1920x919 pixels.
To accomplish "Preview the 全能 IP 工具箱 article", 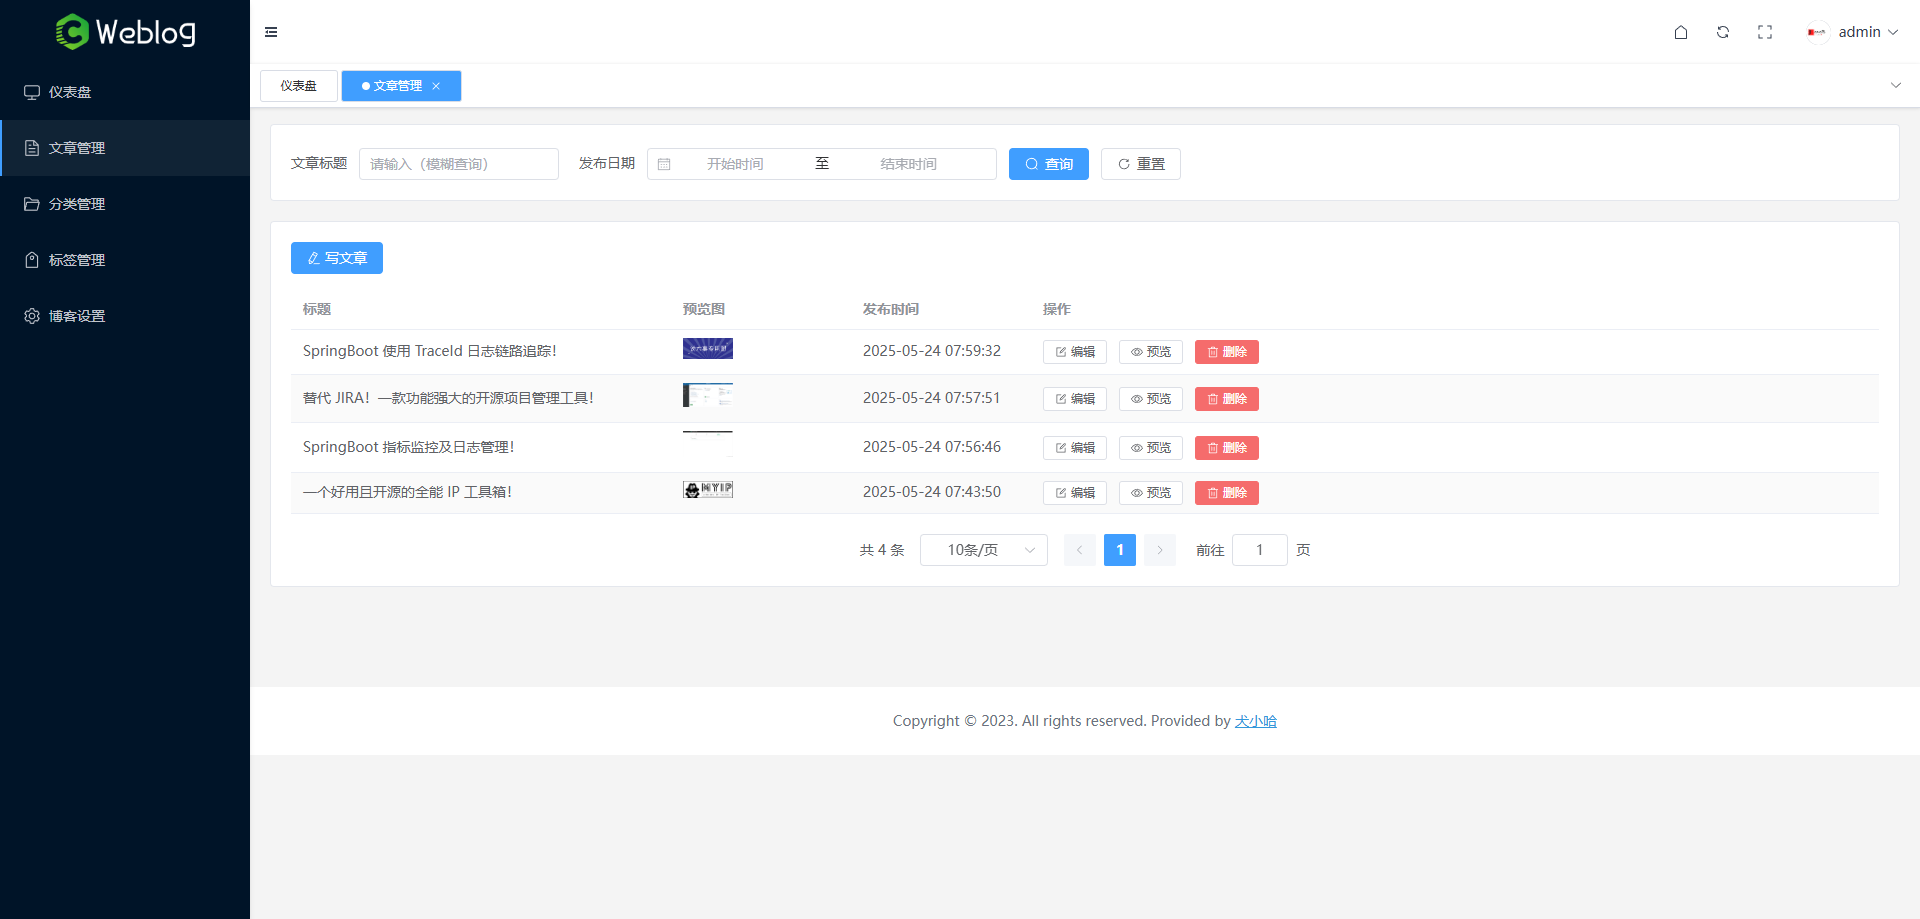I will pyautogui.click(x=1151, y=493).
